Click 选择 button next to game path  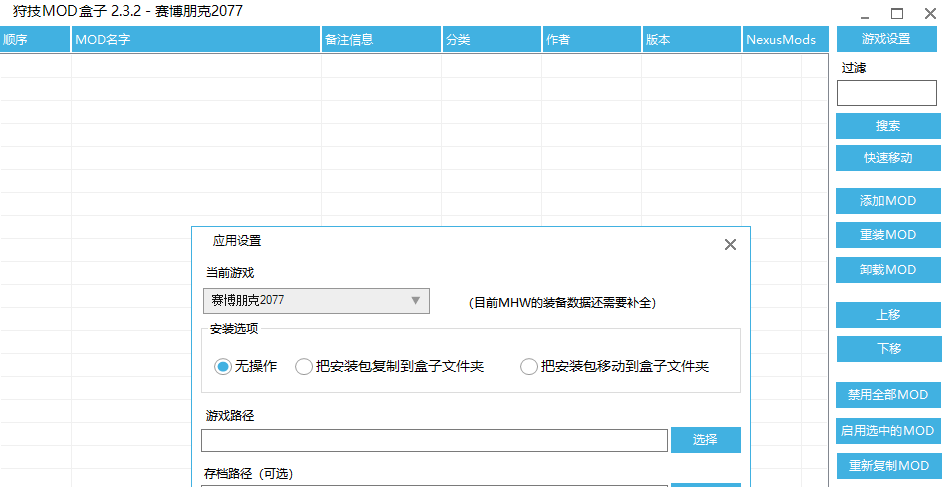tap(705, 440)
